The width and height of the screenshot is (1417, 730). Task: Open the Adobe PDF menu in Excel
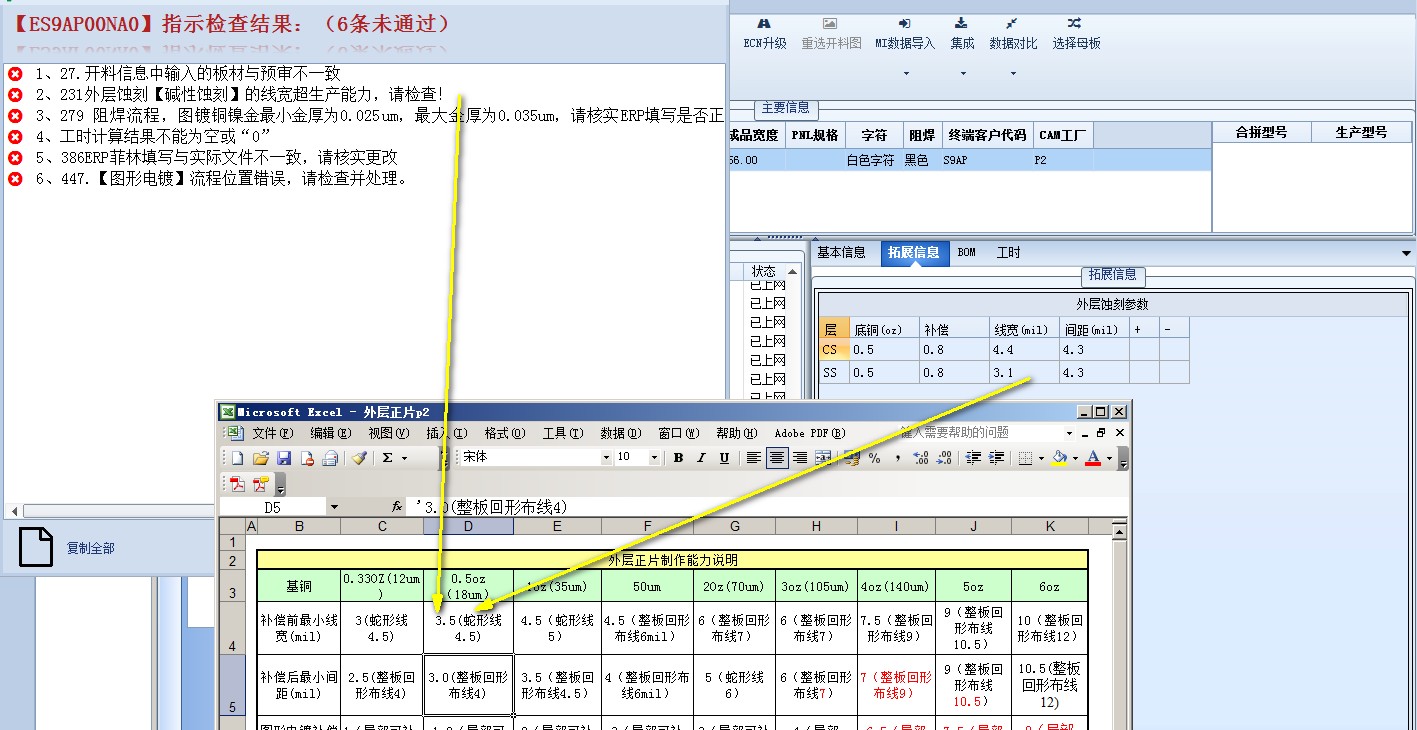[x=810, y=433]
